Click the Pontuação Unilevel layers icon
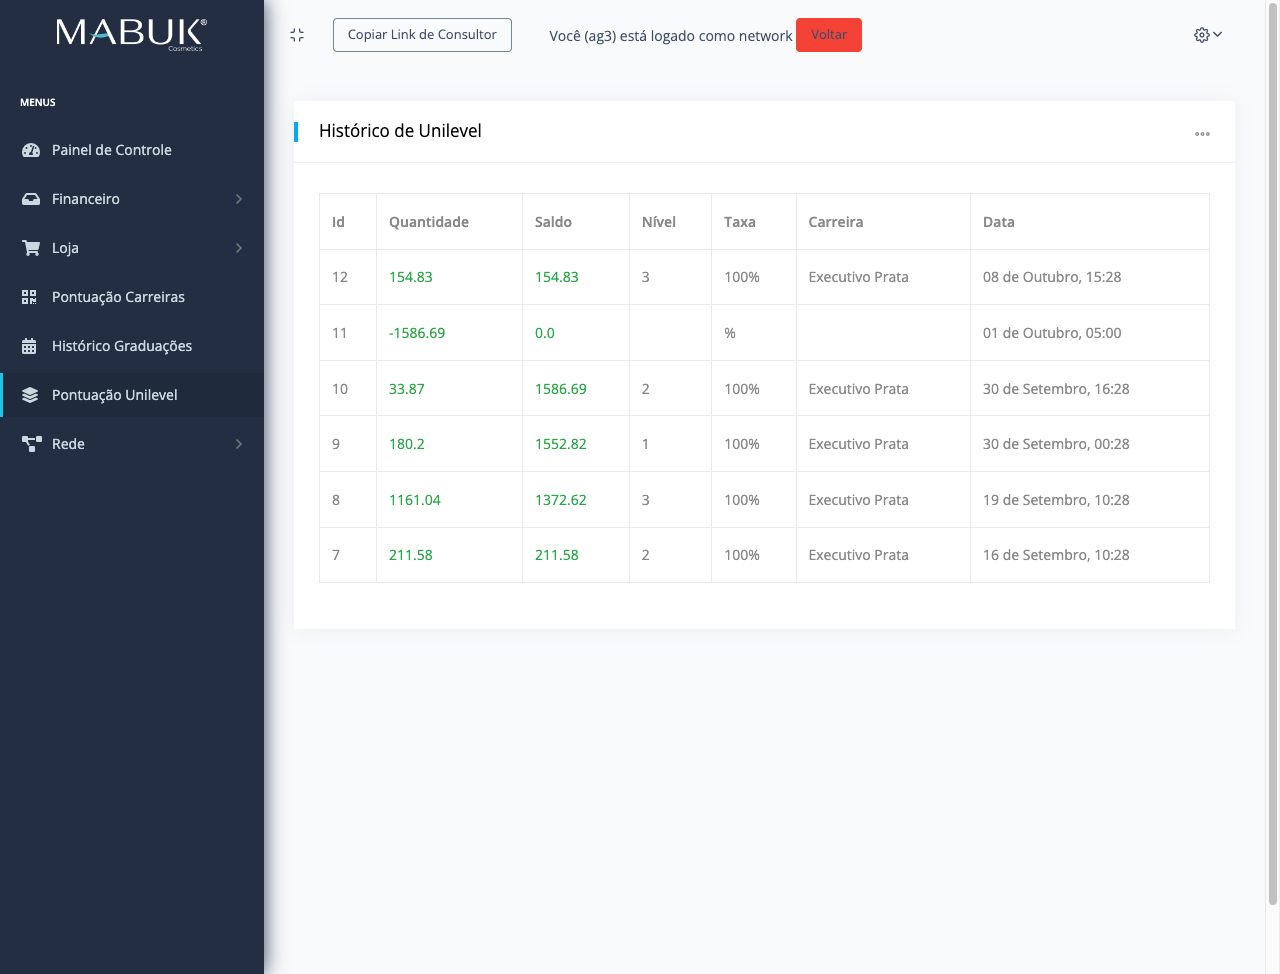Viewport: 1280px width, 974px height. (30, 395)
